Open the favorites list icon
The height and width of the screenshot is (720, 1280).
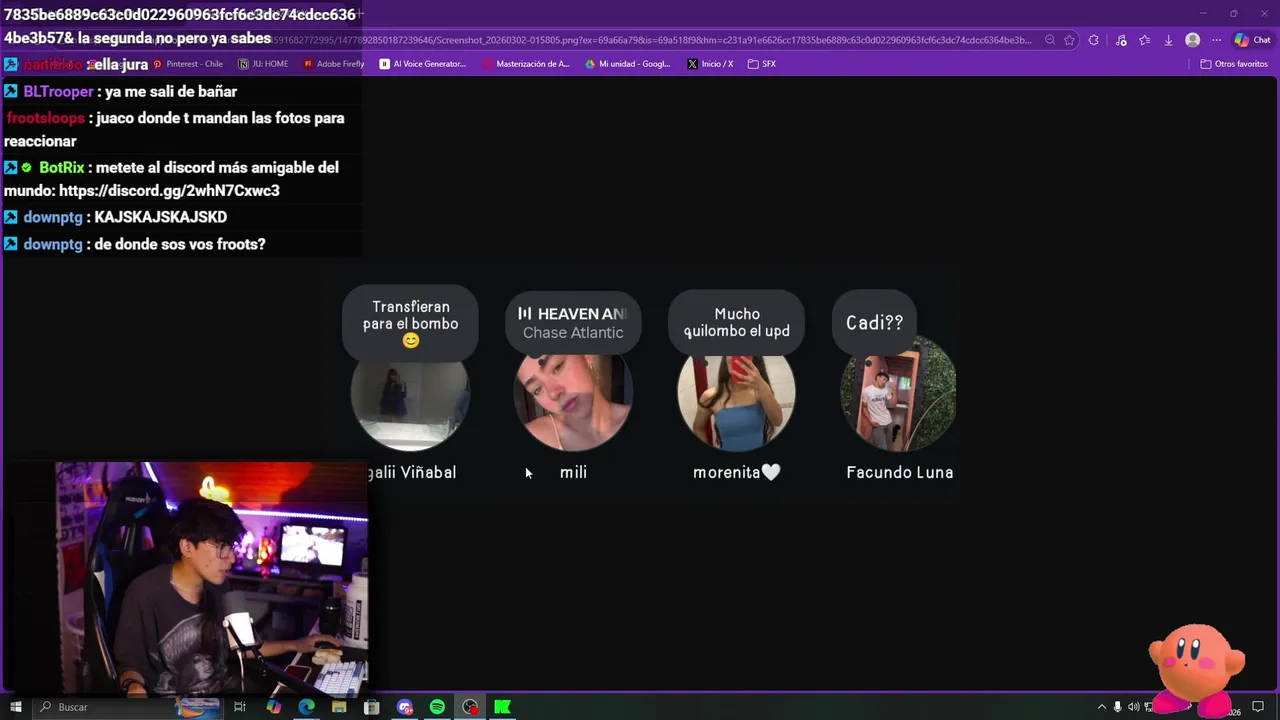coord(1145,40)
